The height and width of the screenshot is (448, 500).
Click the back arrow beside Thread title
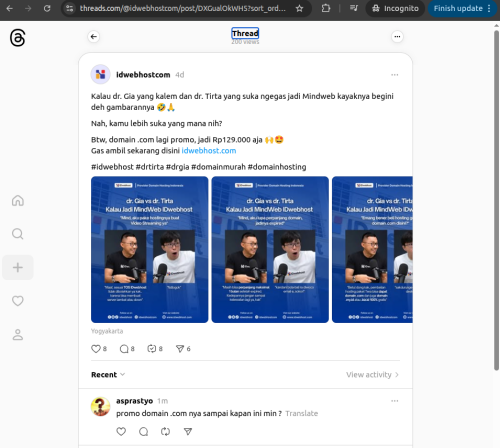(x=94, y=37)
